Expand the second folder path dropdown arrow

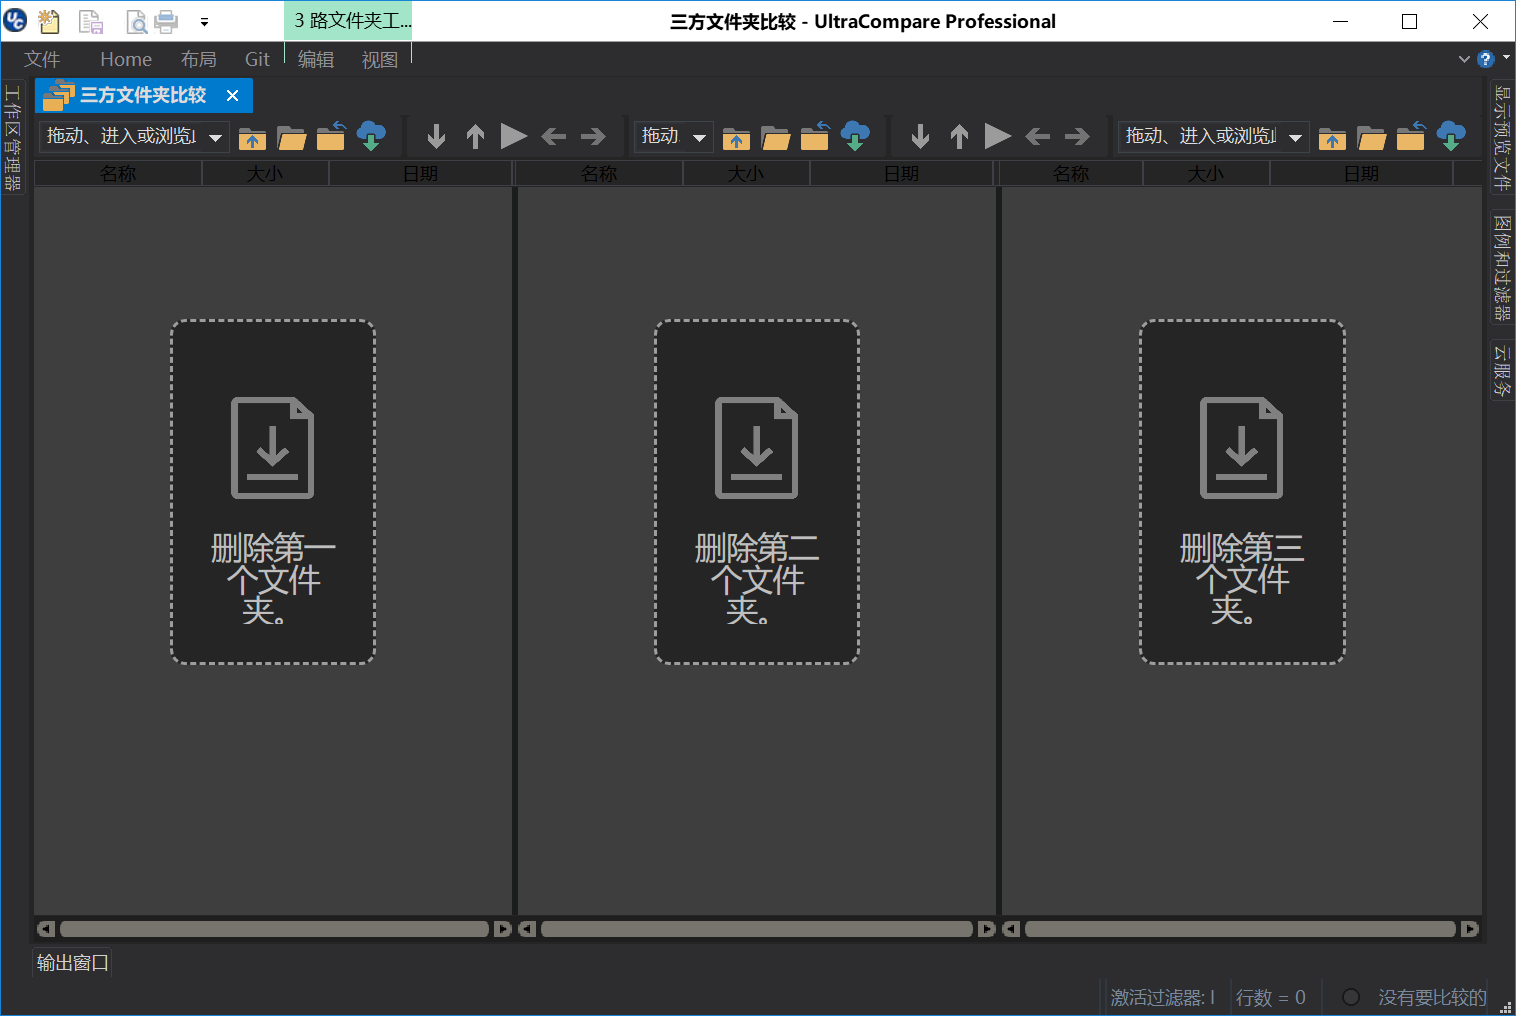[x=699, y=137]
